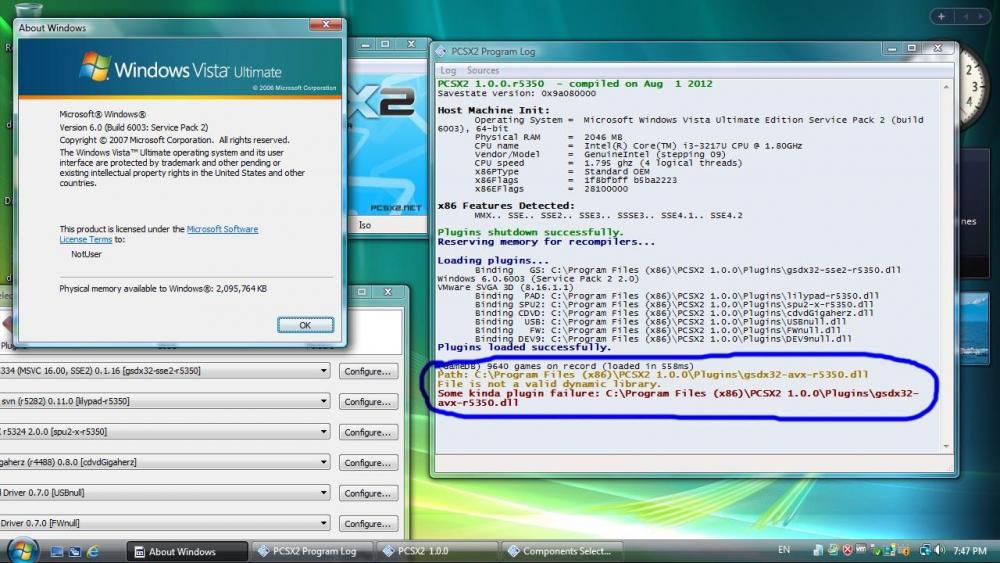Viewport: 1000px width, 563px height.
Task: Click the 'Loading plugins...' log line
Action: [493, 260]
